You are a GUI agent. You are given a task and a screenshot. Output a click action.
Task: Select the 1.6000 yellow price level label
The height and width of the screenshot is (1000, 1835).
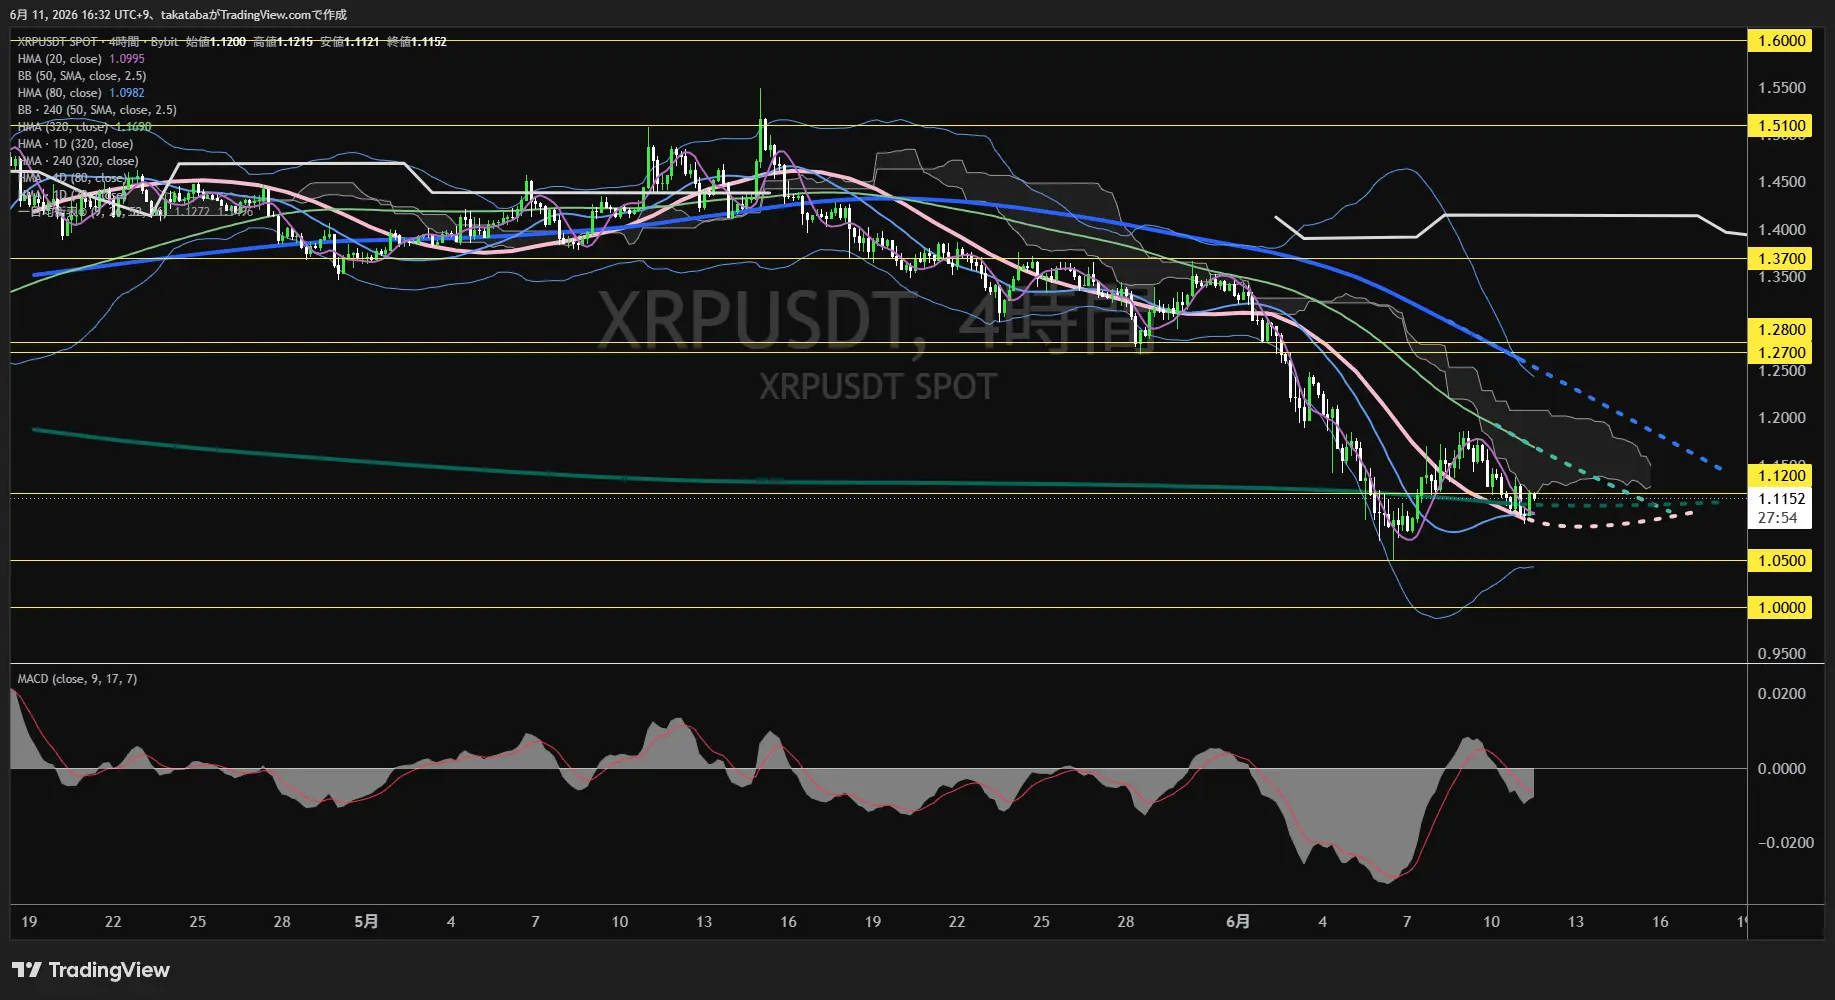[1781, 41]
